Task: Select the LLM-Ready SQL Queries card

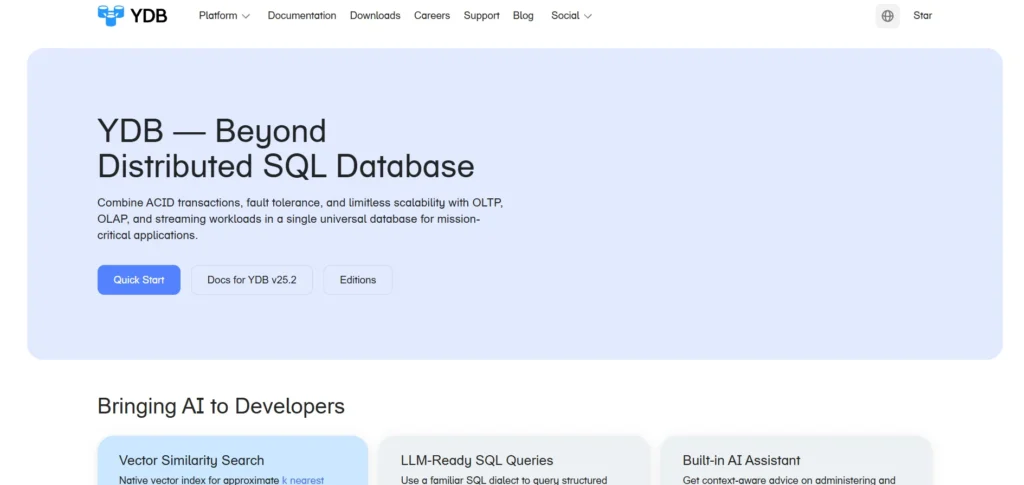Action: tap(514, 460)
